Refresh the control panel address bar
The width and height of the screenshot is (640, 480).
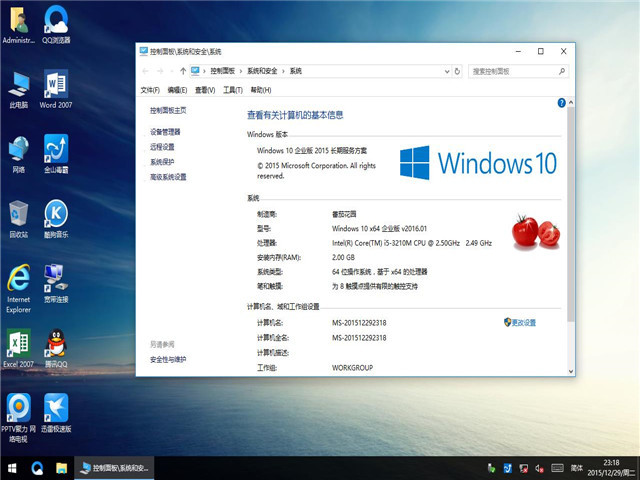pyautogui.click(x=459, y=71)
